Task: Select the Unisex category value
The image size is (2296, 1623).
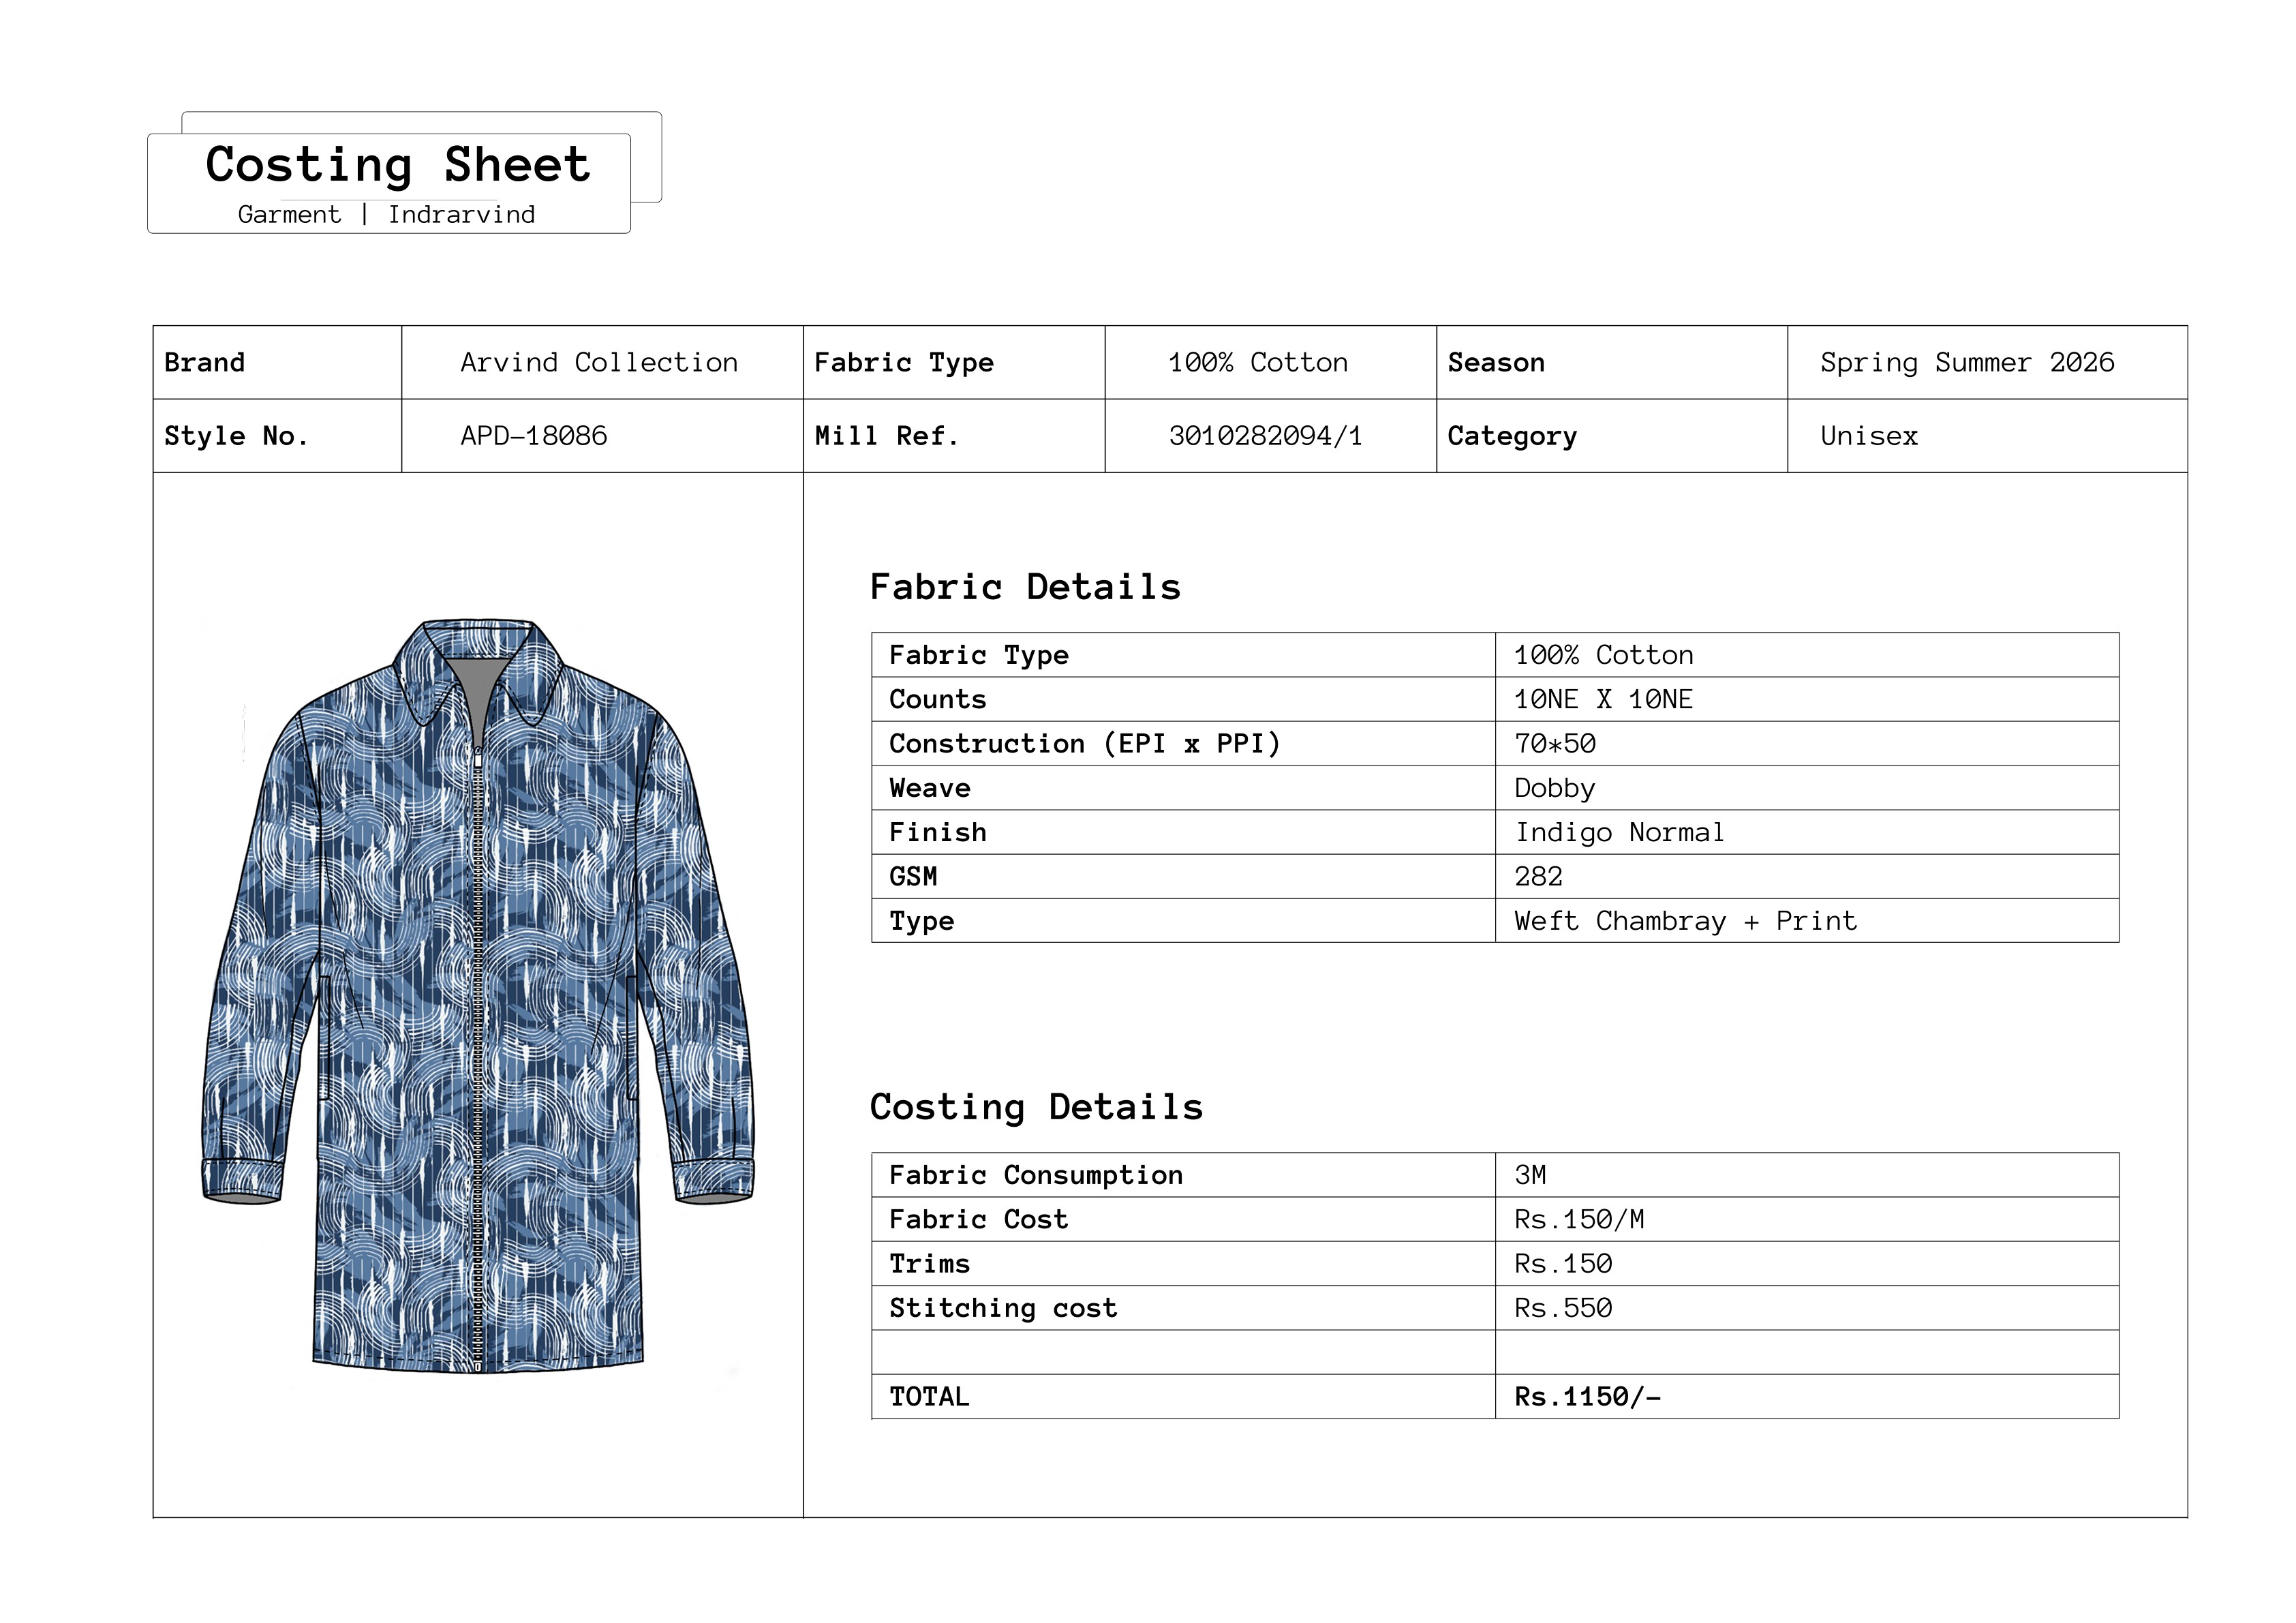Action: point(1868,436)
